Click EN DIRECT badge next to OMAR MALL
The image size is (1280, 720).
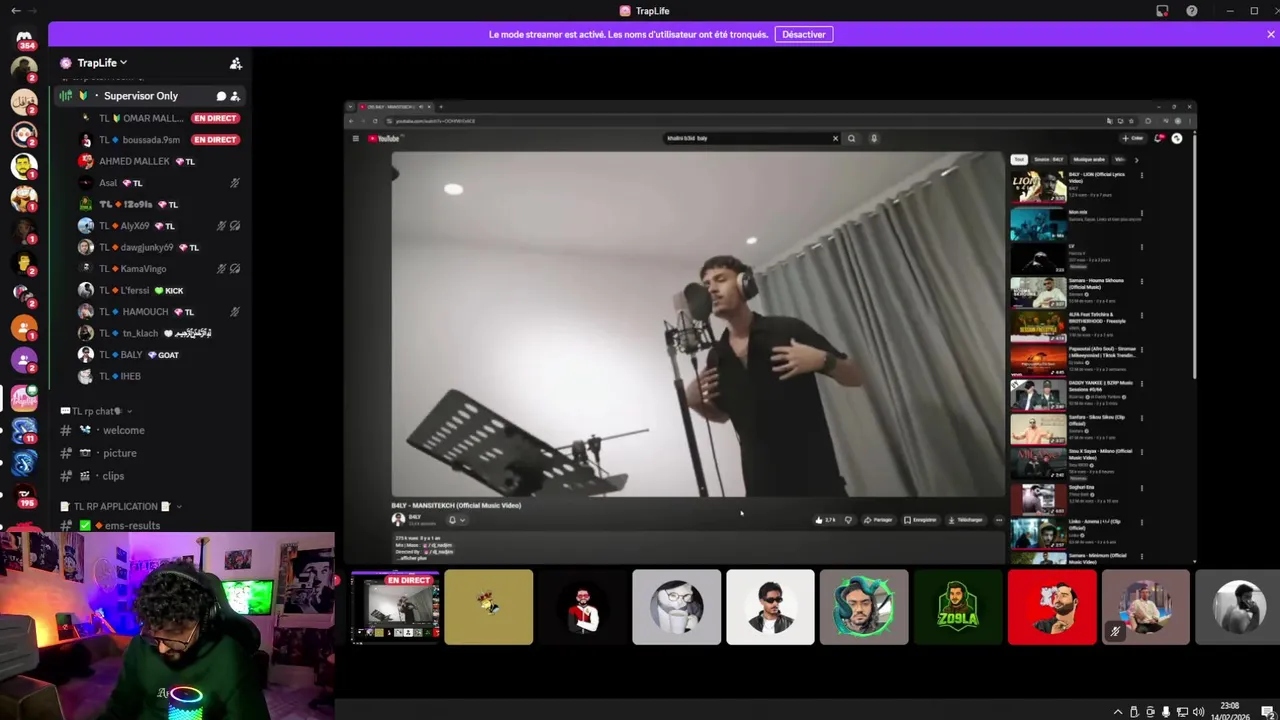[x=215, y=118]
